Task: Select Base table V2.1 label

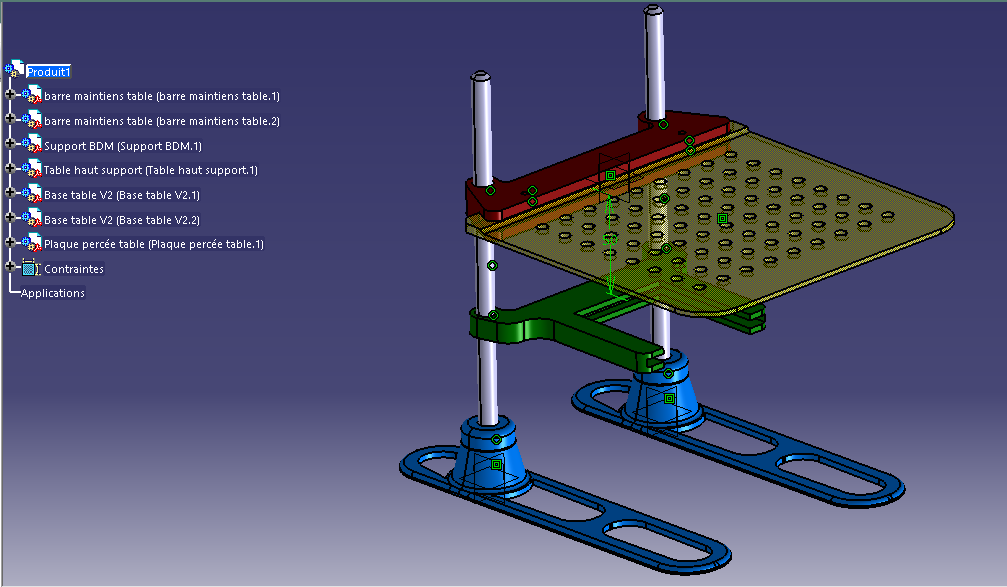Action: 122,195
